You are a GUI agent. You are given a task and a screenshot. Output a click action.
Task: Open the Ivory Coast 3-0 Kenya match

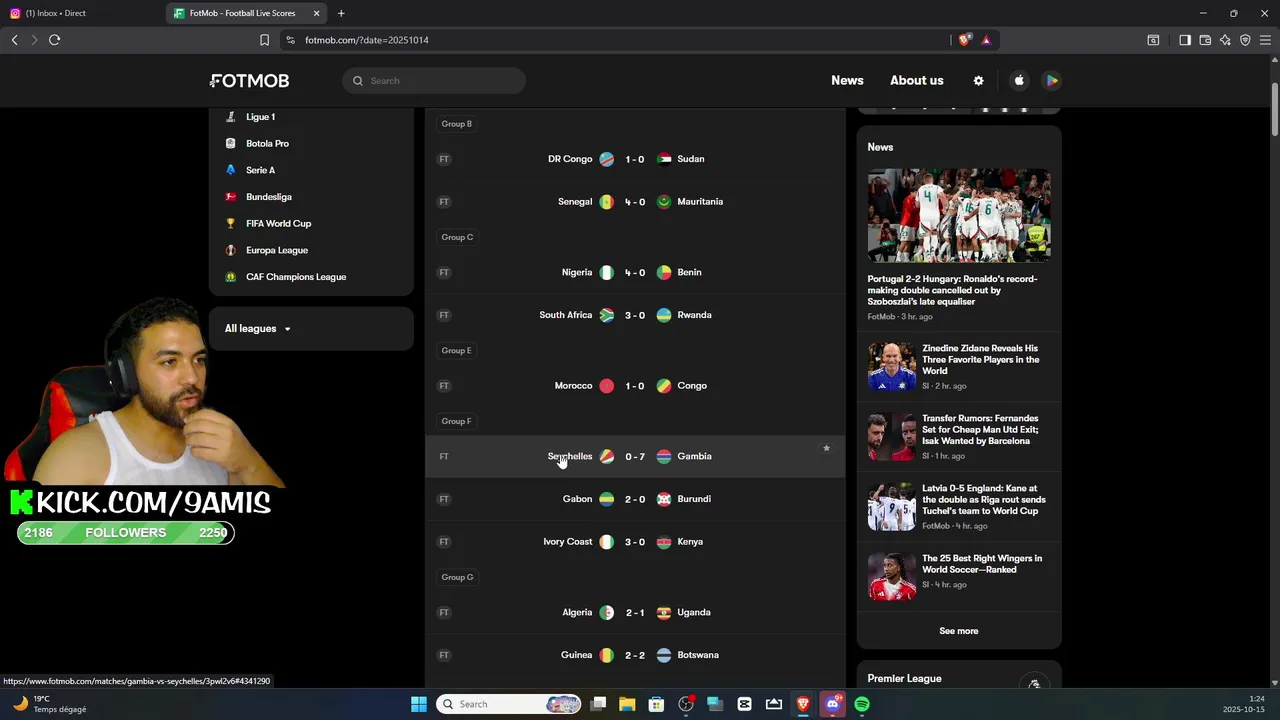(635, 542)
